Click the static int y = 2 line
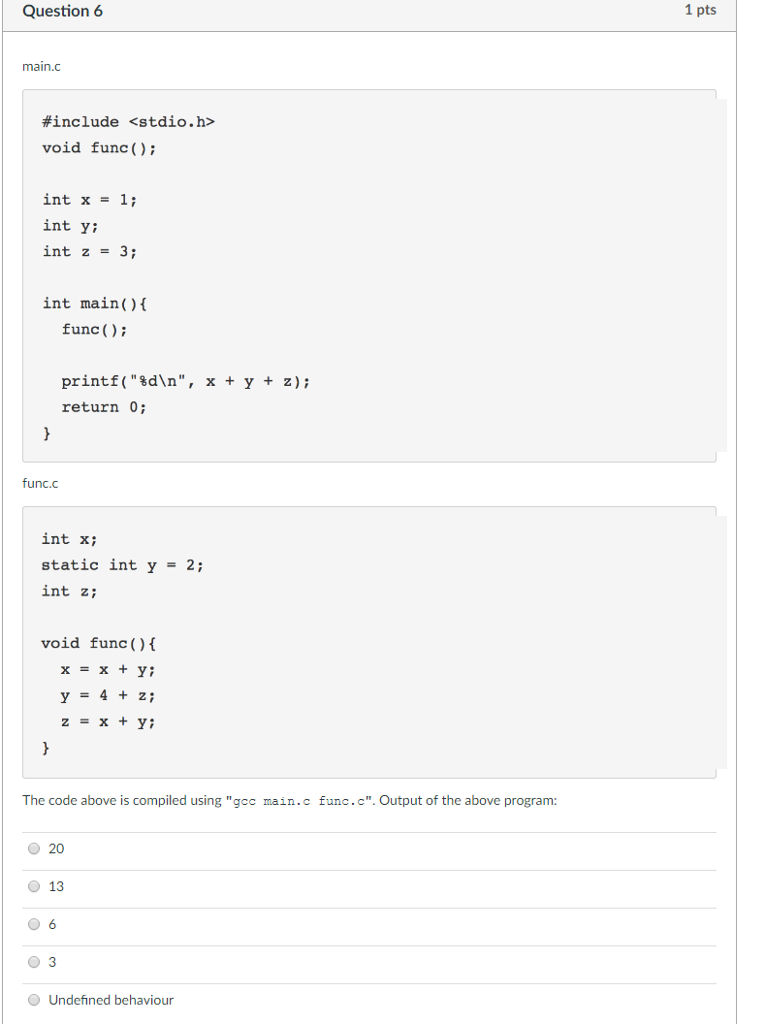 122,565
